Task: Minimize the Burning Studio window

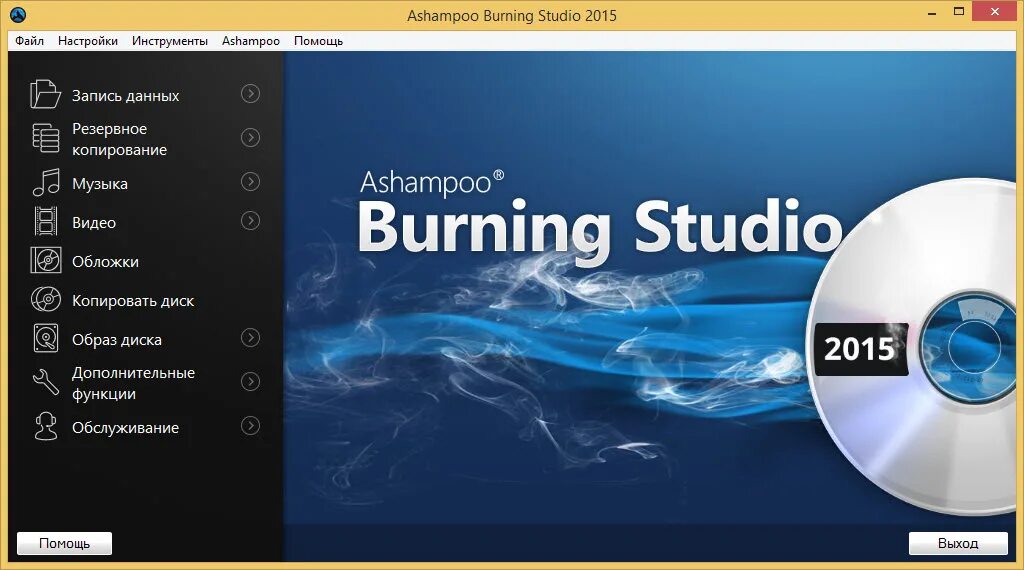Action: click(932, 12)
